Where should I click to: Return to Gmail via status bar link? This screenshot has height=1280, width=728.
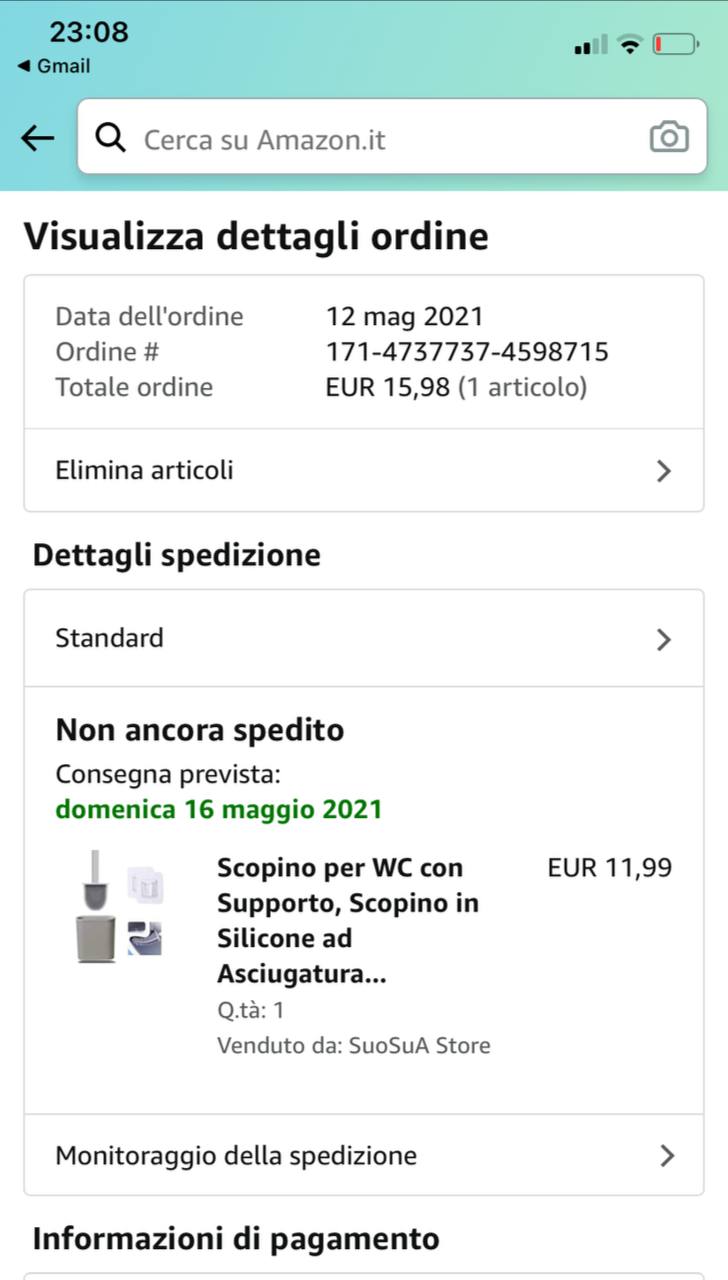coord(54,66)
